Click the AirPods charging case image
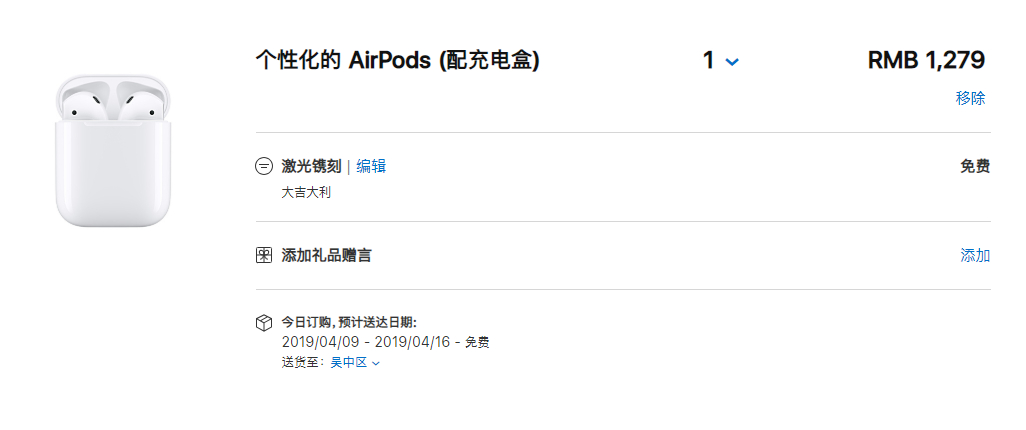Viewport: 1026px width, 430px height. pyautogui.click(x=113, y=150)
